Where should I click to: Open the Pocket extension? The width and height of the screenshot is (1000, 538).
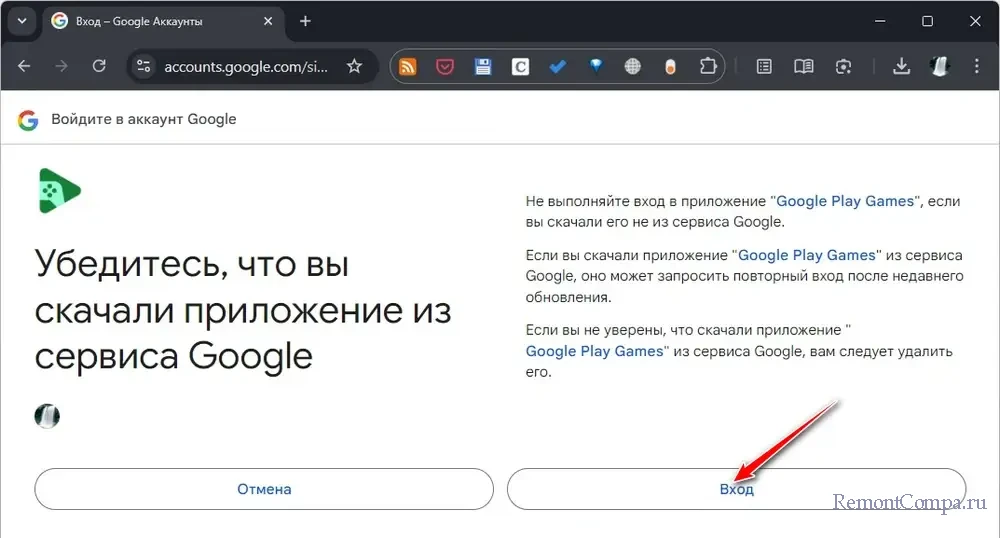pos(445,67)
